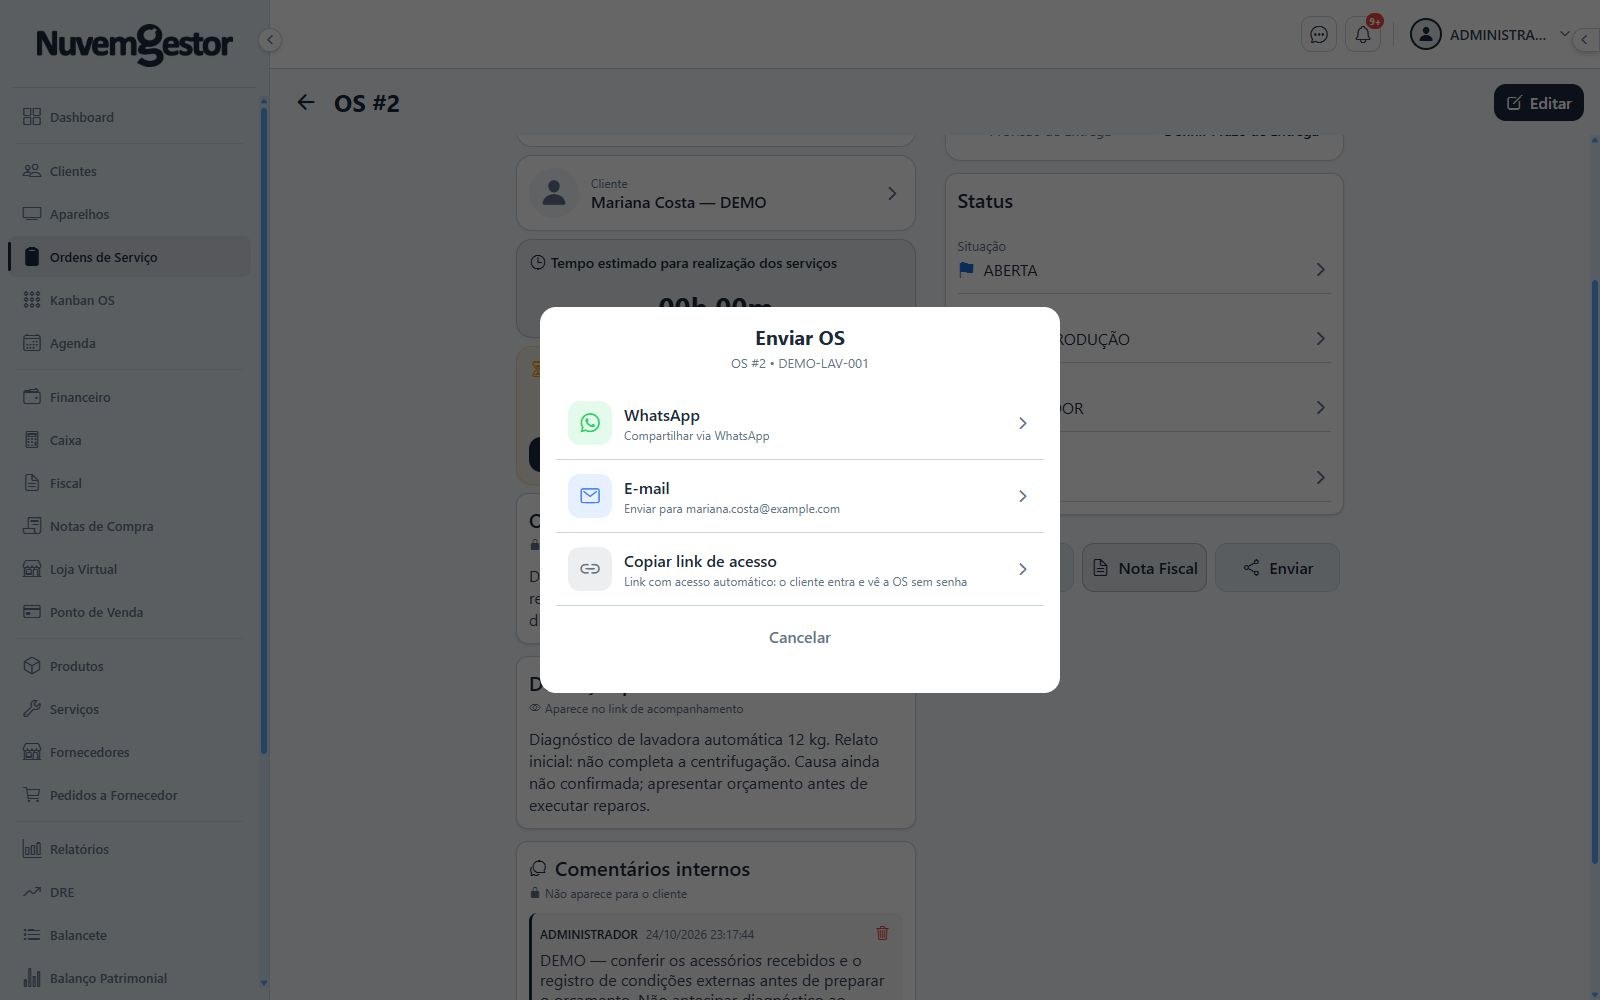Viewport: 1600px width, 1000px height.
Task: Open the right-edge panel collapse chevron
Action: [1585, 40]
